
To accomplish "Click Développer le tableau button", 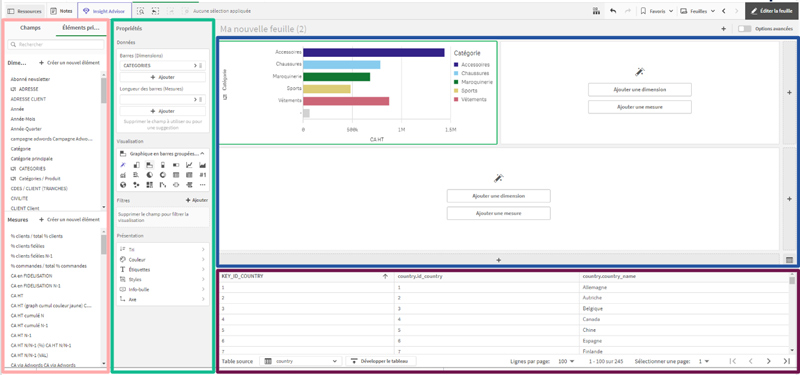I will (x=381, y=361).
